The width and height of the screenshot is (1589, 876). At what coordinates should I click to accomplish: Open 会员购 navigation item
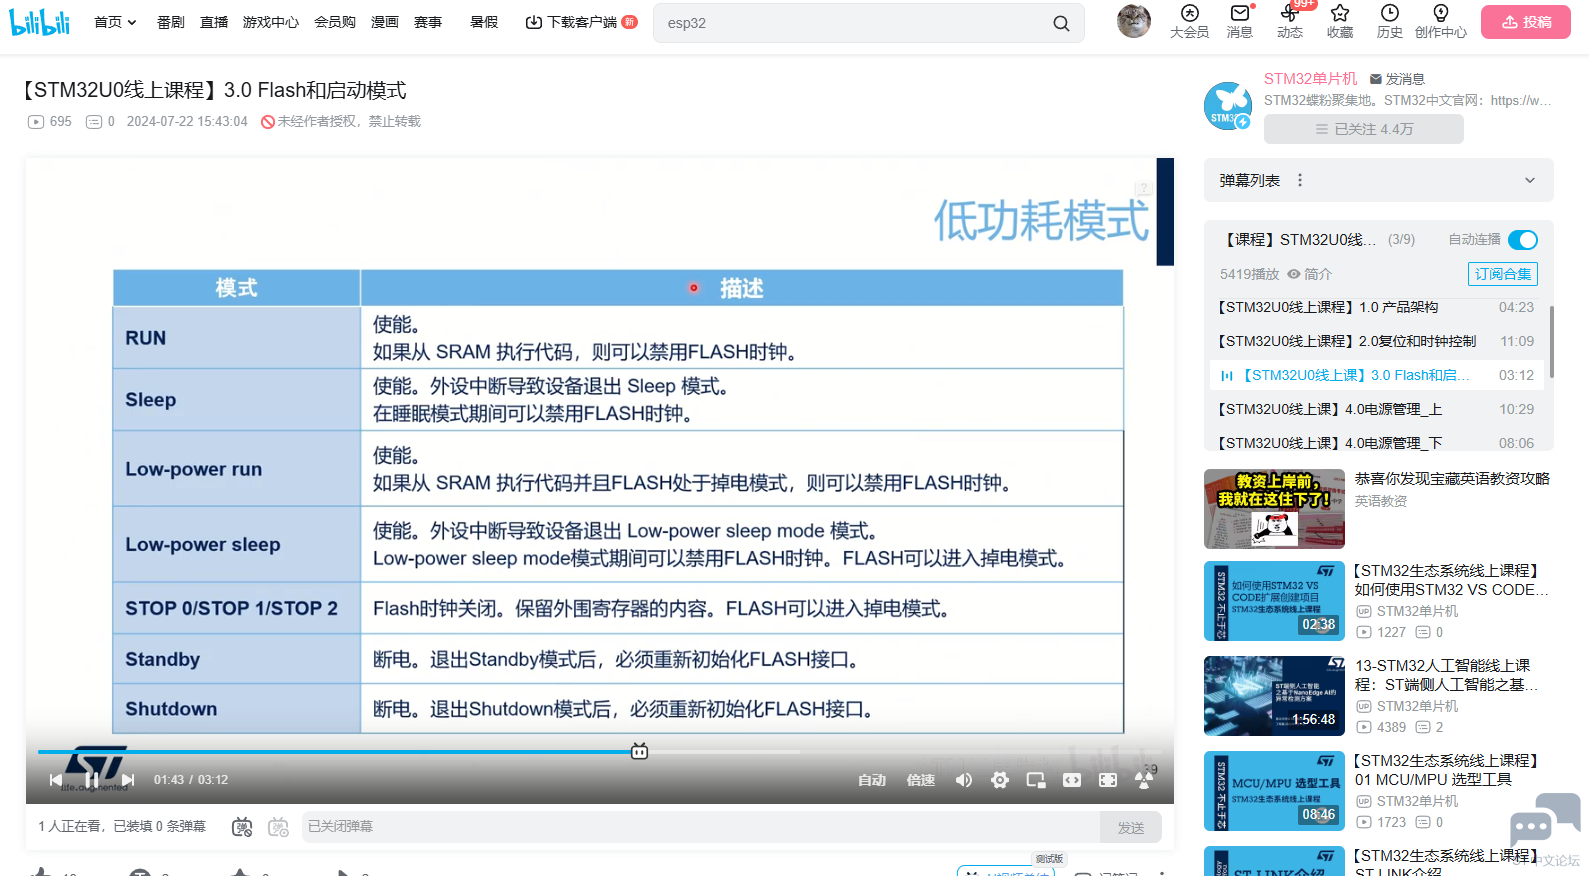tap(335, 22)
